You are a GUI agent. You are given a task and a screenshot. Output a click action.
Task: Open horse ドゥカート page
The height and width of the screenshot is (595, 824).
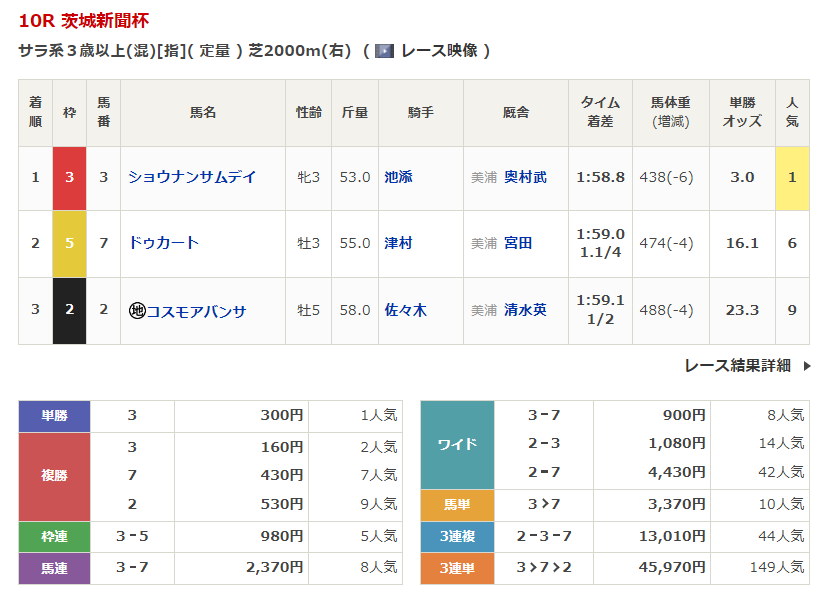(164, 243)
